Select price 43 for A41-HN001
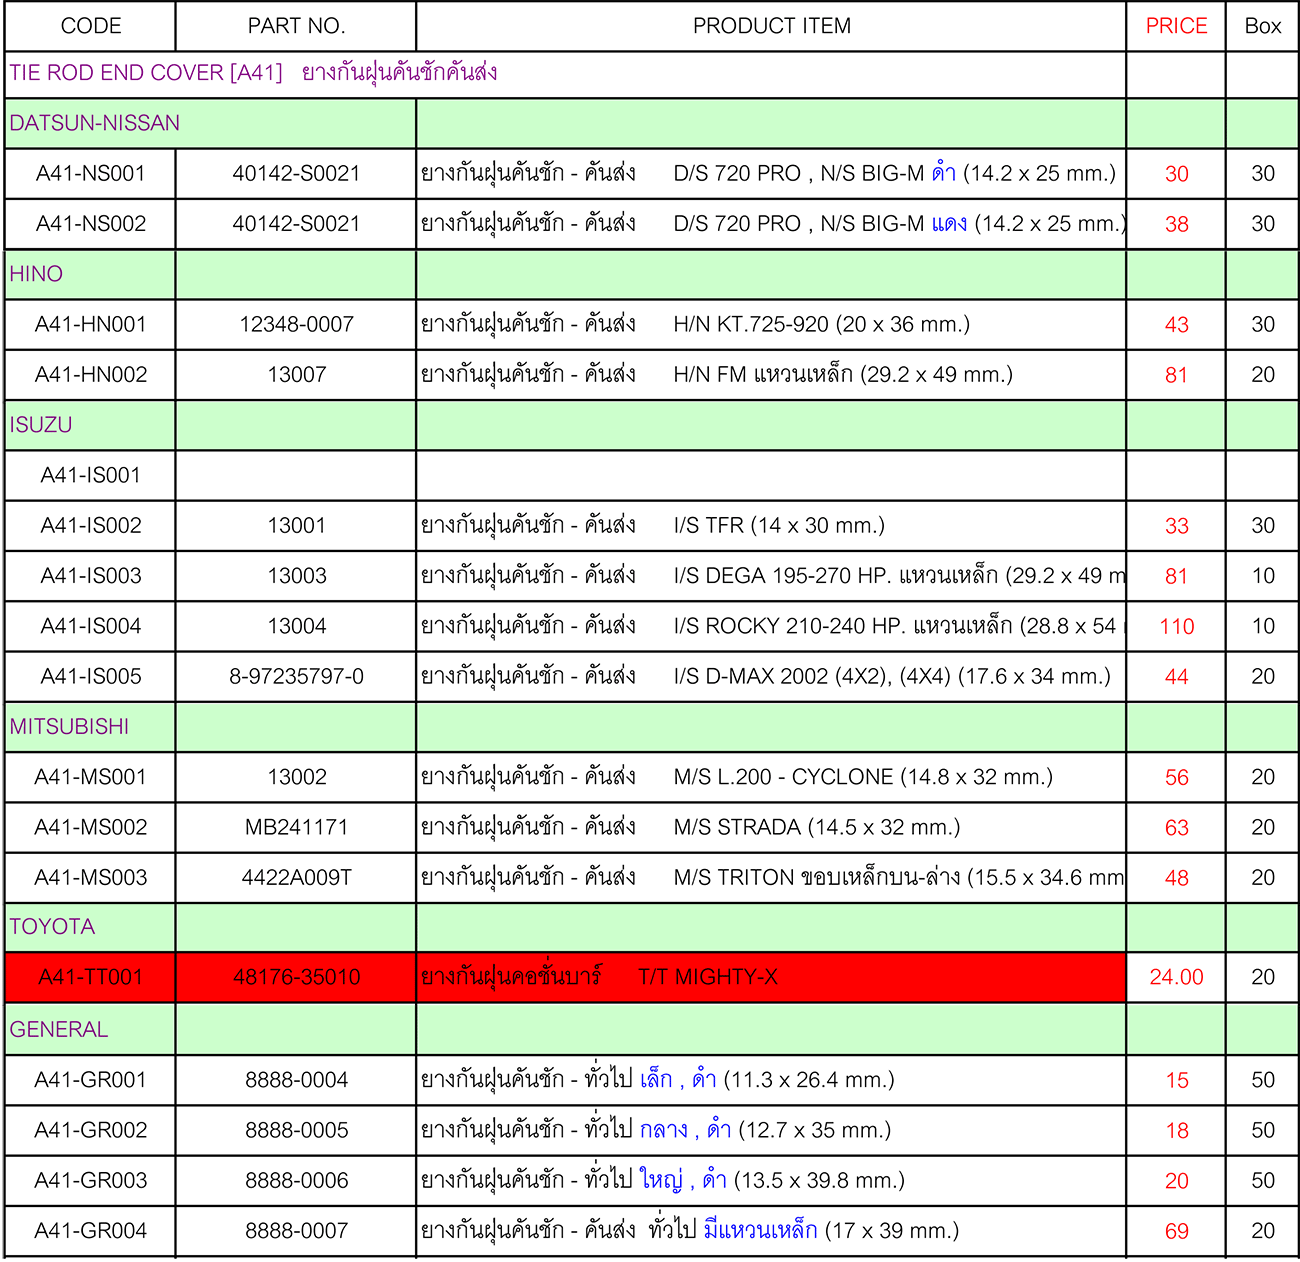1300x1262 pixels. 1176,325
